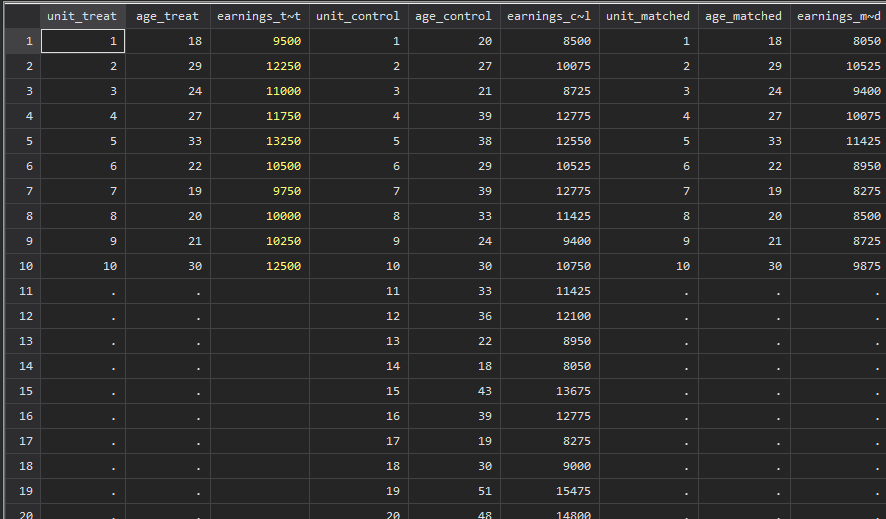This screenshot has height=519, width=886.
Task: Click the earnings_m~d column header
Action: coord(837,16)
